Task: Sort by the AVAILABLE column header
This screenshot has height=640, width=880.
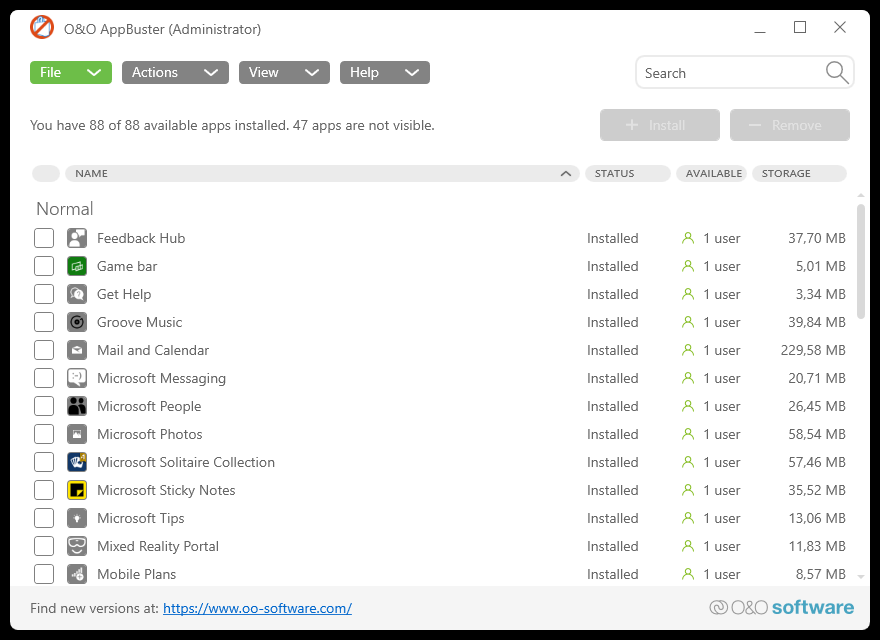Action: point(711,173)
